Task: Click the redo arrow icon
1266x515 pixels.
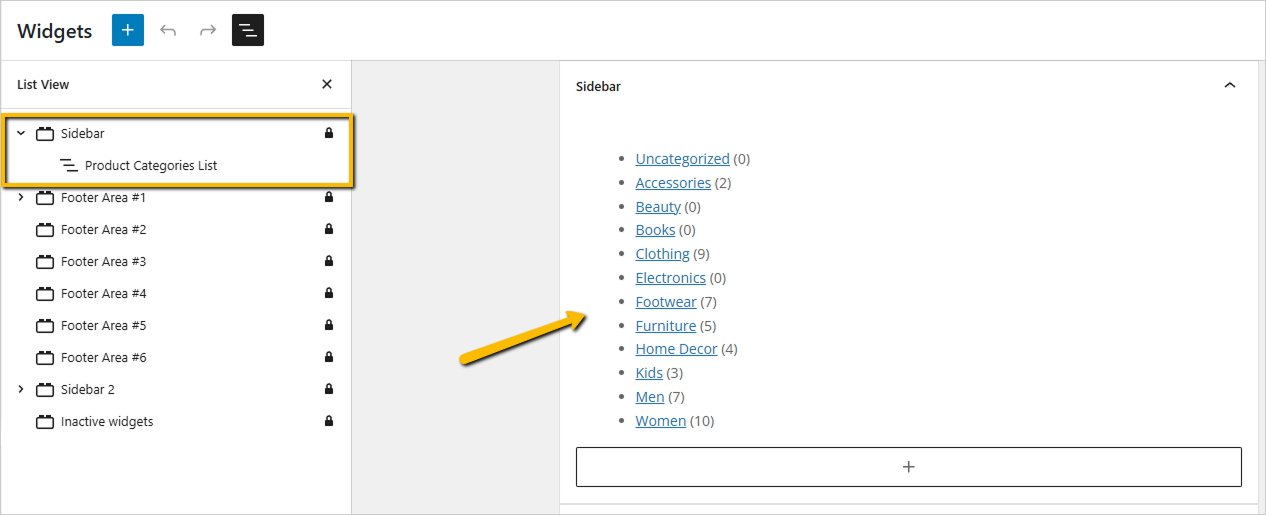Action: pyautogui.click(x=208, y=30)
